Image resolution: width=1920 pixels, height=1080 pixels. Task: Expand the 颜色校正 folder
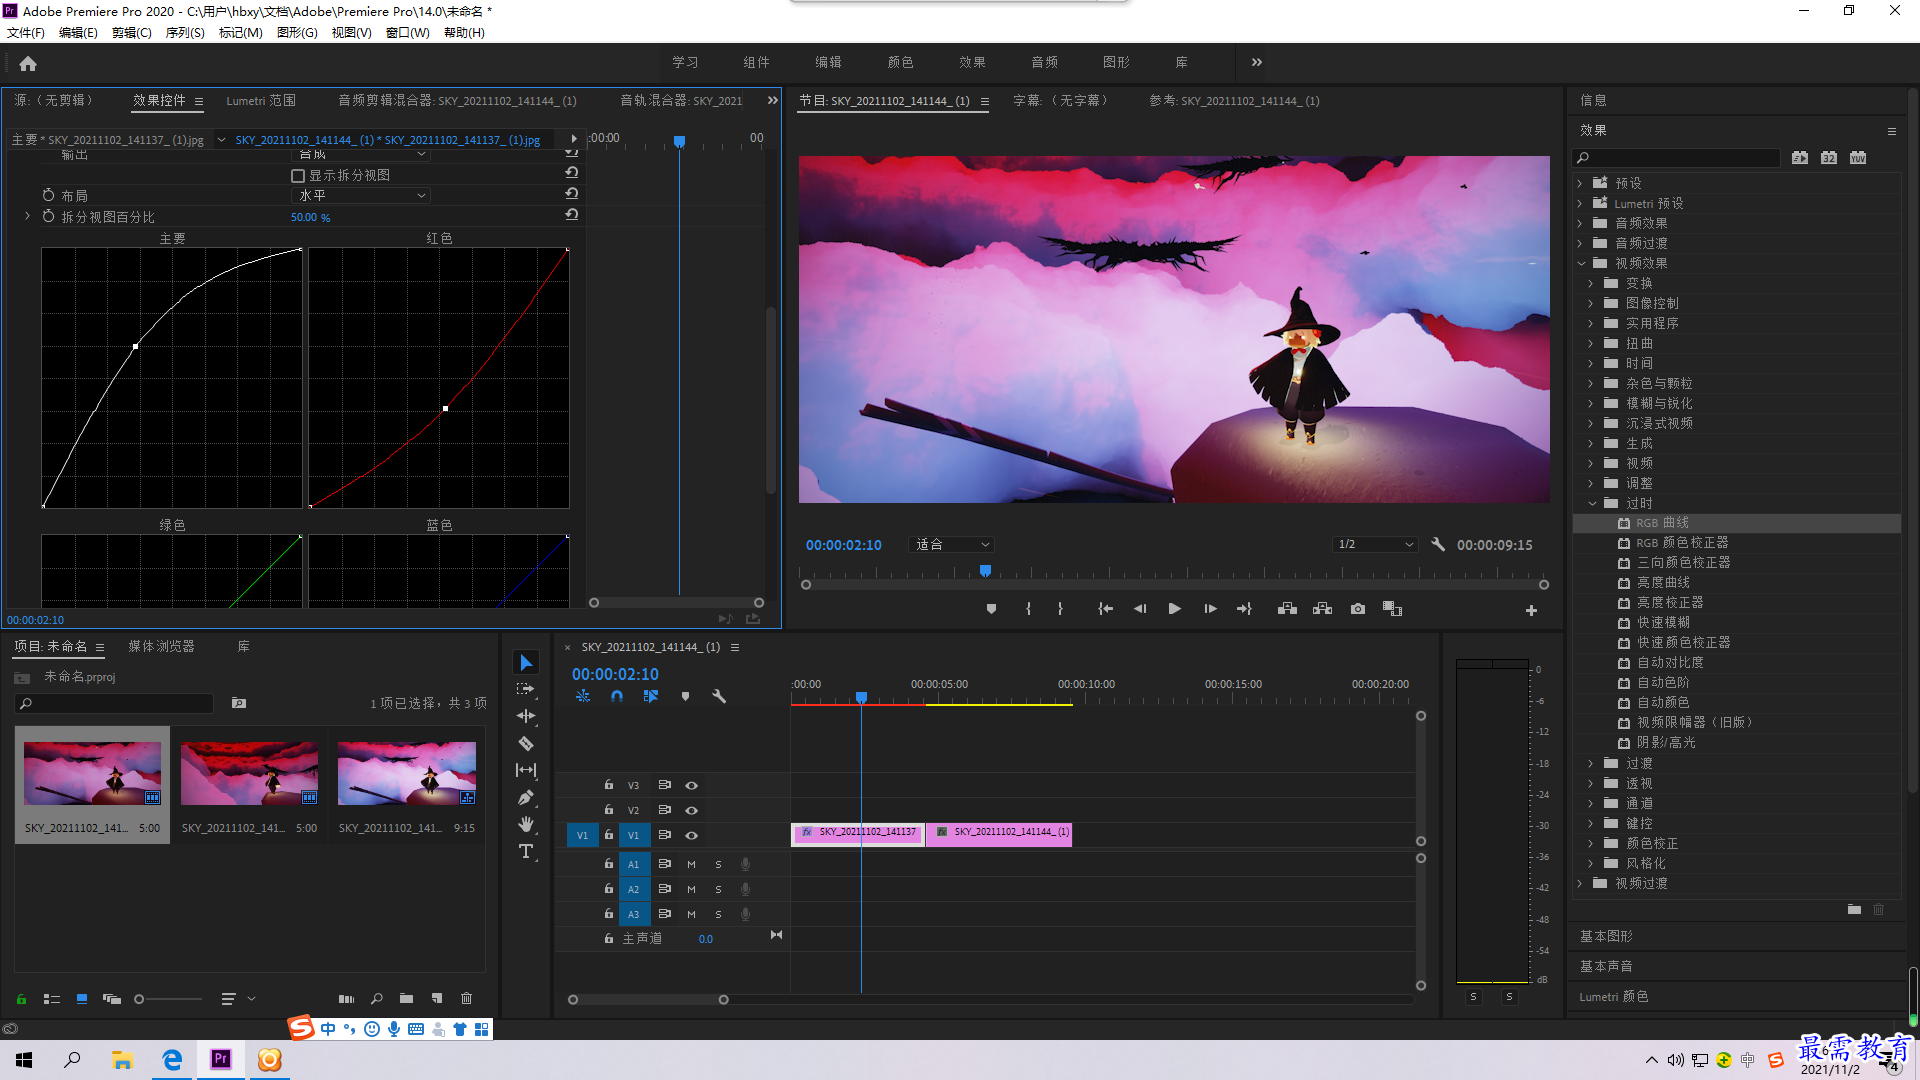[1591, 844]
